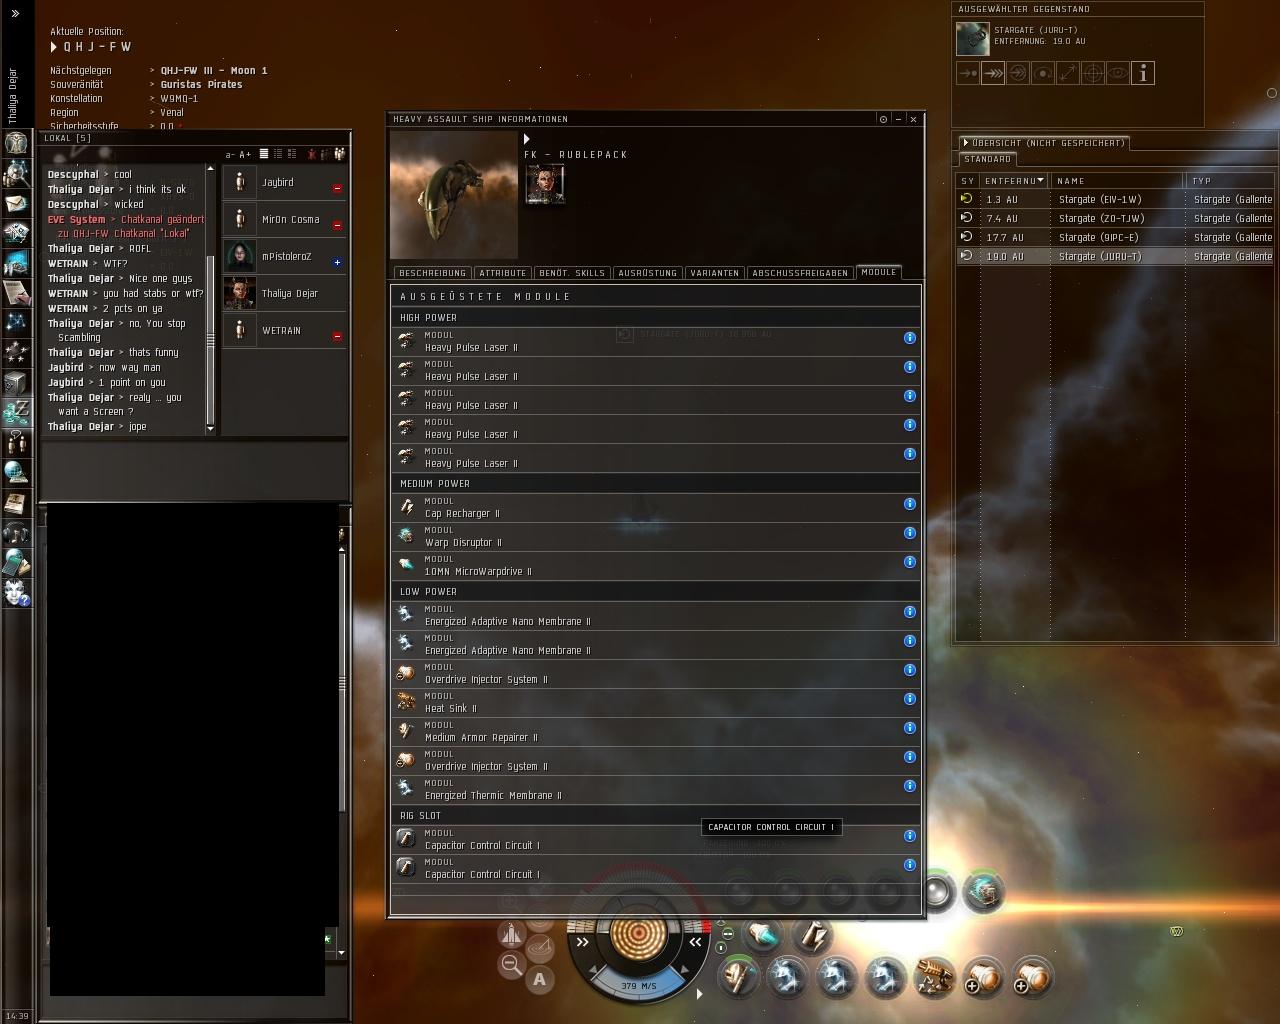Expand the sidebar with double-chevron arrow
The width and height of the screenshot is (1280, 1024).
click(x=15, y=14)
